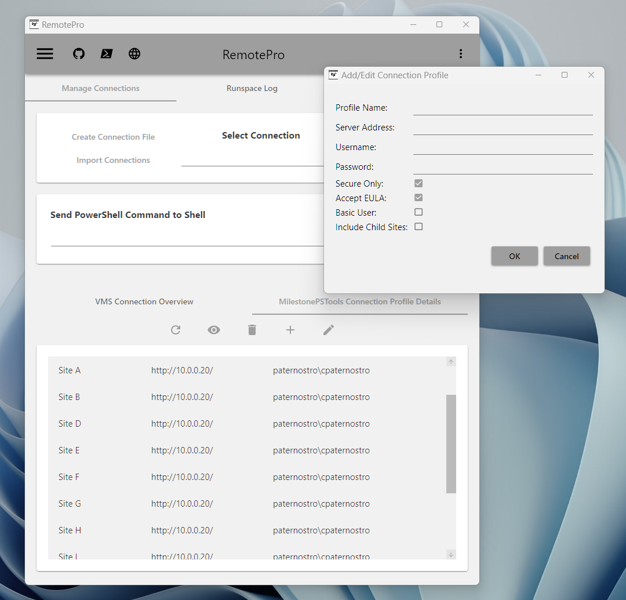Screen dimensions: 626x600
Task: Launch the PowerShell terminal icon
Action: (106, 53)
